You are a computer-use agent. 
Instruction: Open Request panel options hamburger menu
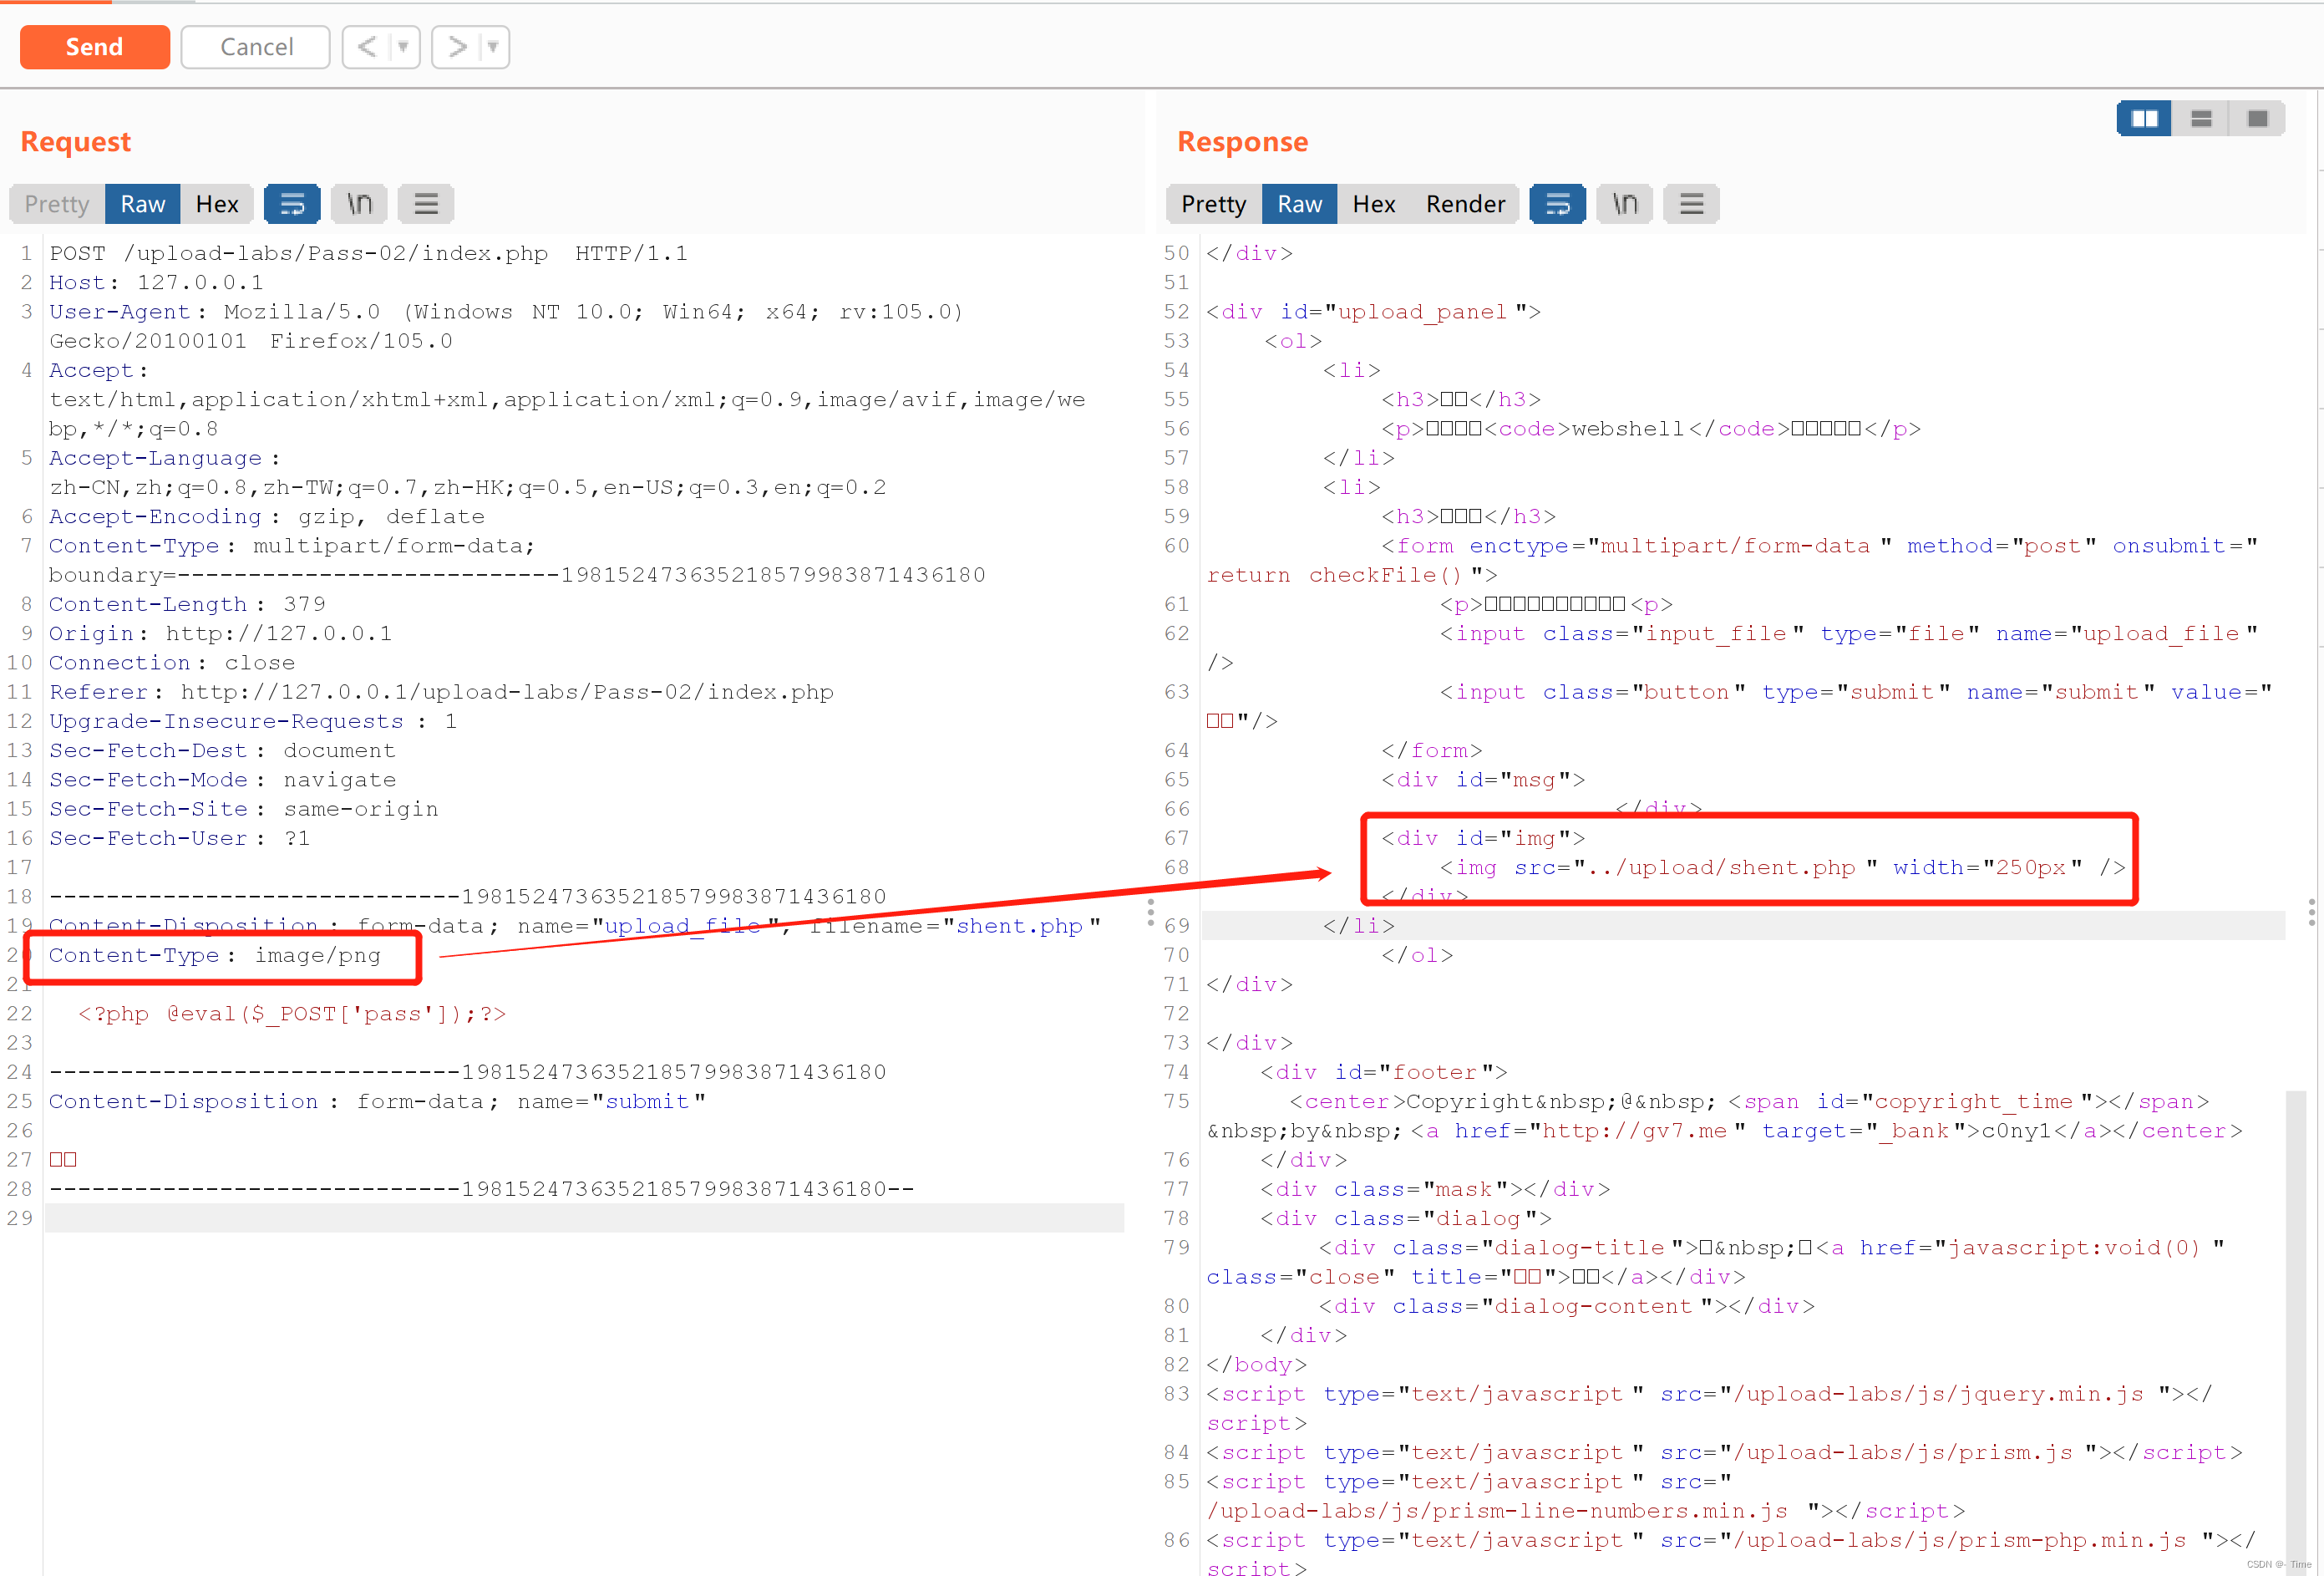426,204
